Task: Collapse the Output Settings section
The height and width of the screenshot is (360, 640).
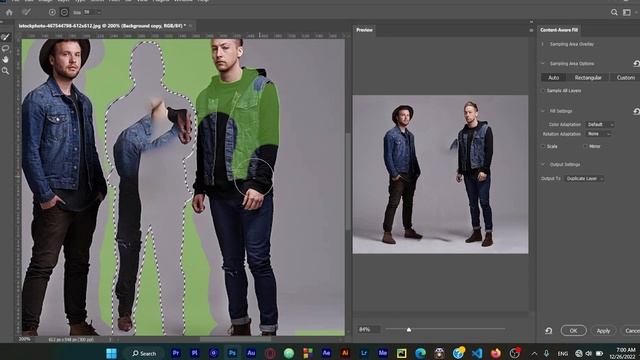Action: (x=543, y=164)
